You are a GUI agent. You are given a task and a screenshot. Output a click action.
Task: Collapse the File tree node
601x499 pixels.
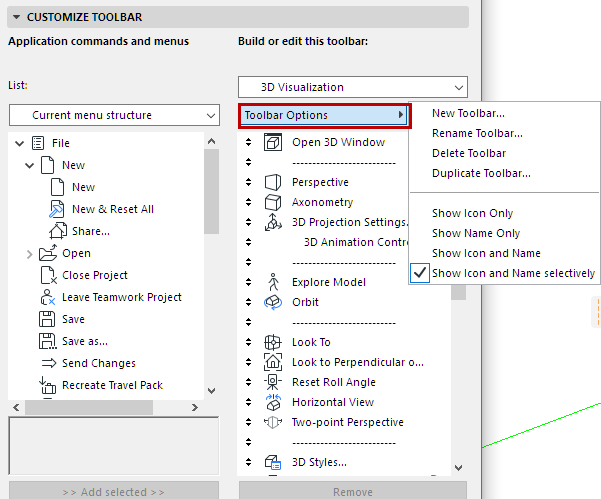click(18, 143)
